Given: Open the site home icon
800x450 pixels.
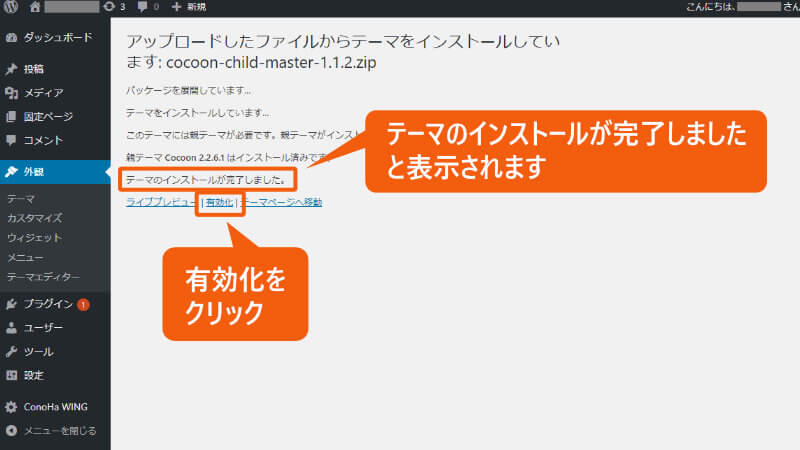Looking at the screenshot, I should tap(35, 7).
